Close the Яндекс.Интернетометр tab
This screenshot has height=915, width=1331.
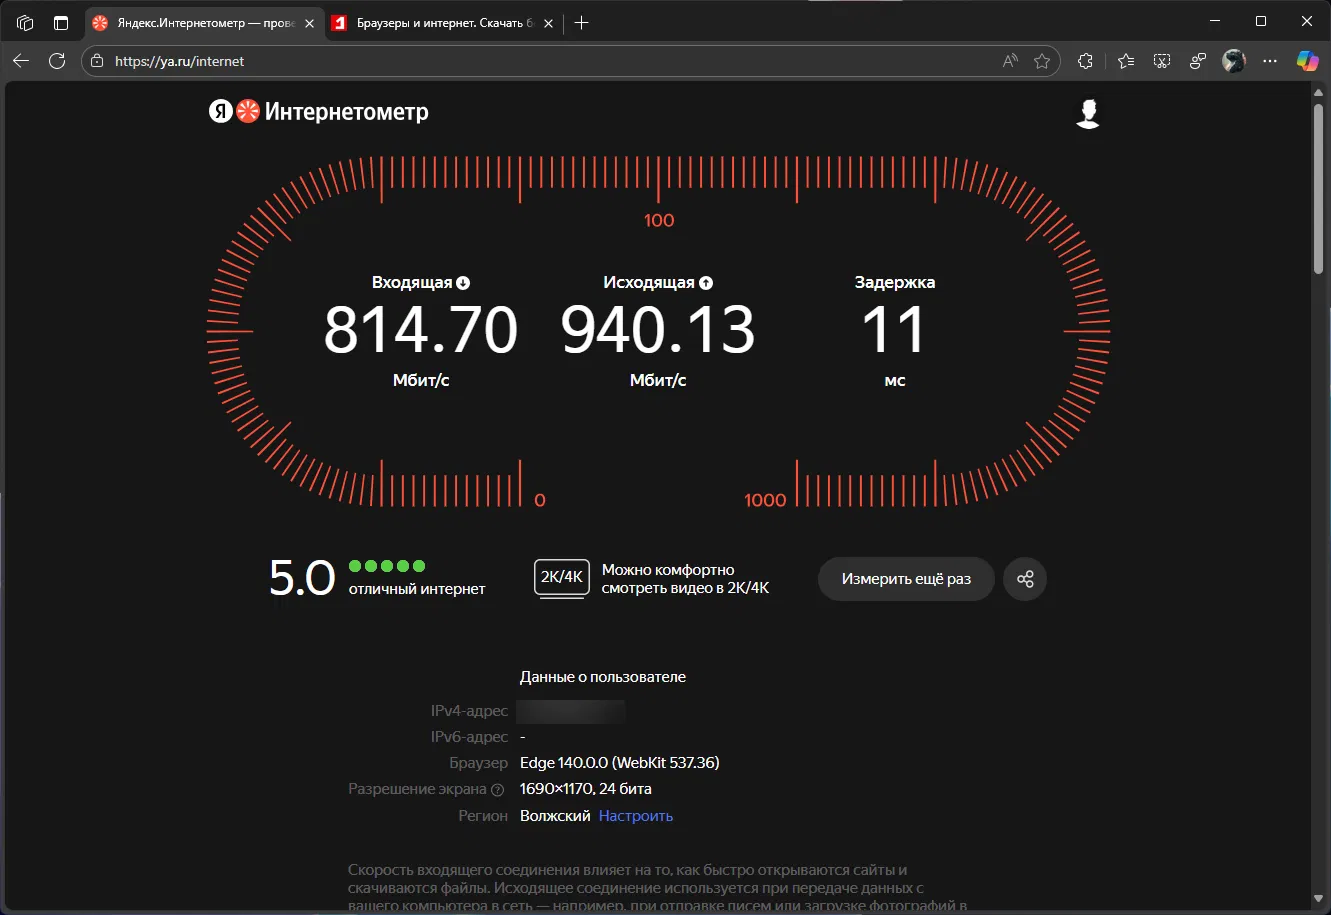(x=309, y=23)
